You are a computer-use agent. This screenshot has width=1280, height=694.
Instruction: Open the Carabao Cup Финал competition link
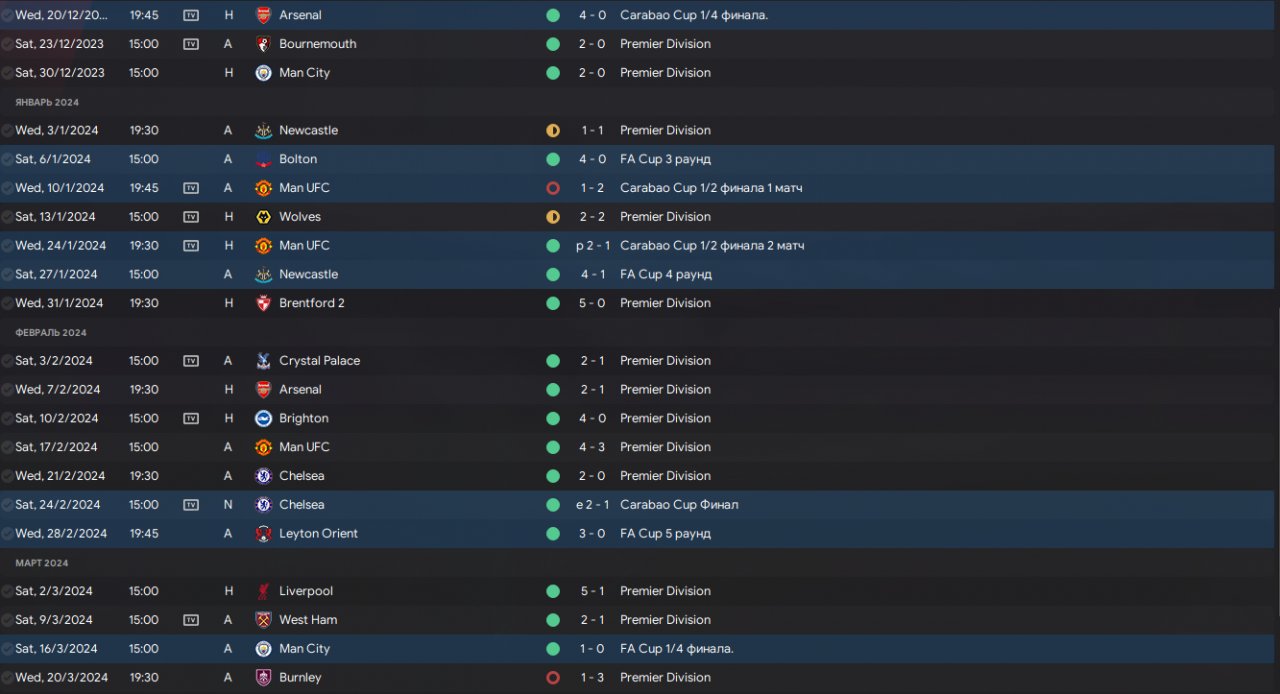(x=679, y=505)
